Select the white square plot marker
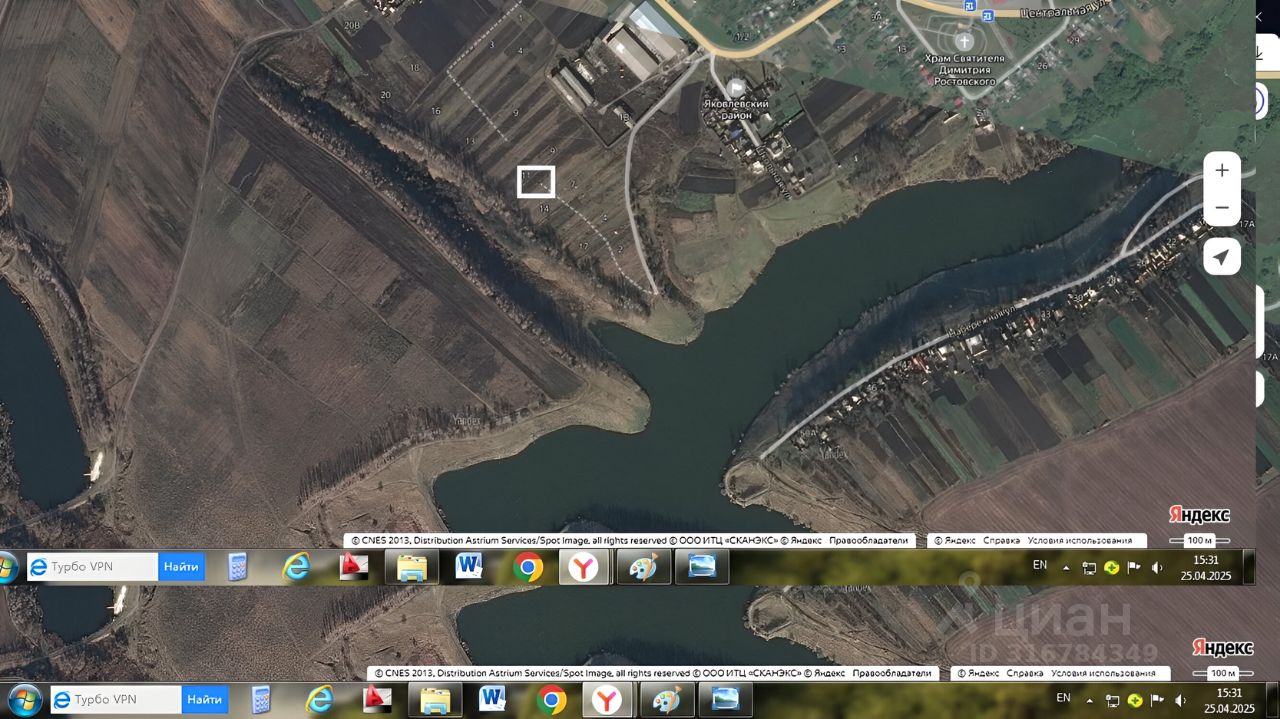1280x719 pixels. point(536,182)
